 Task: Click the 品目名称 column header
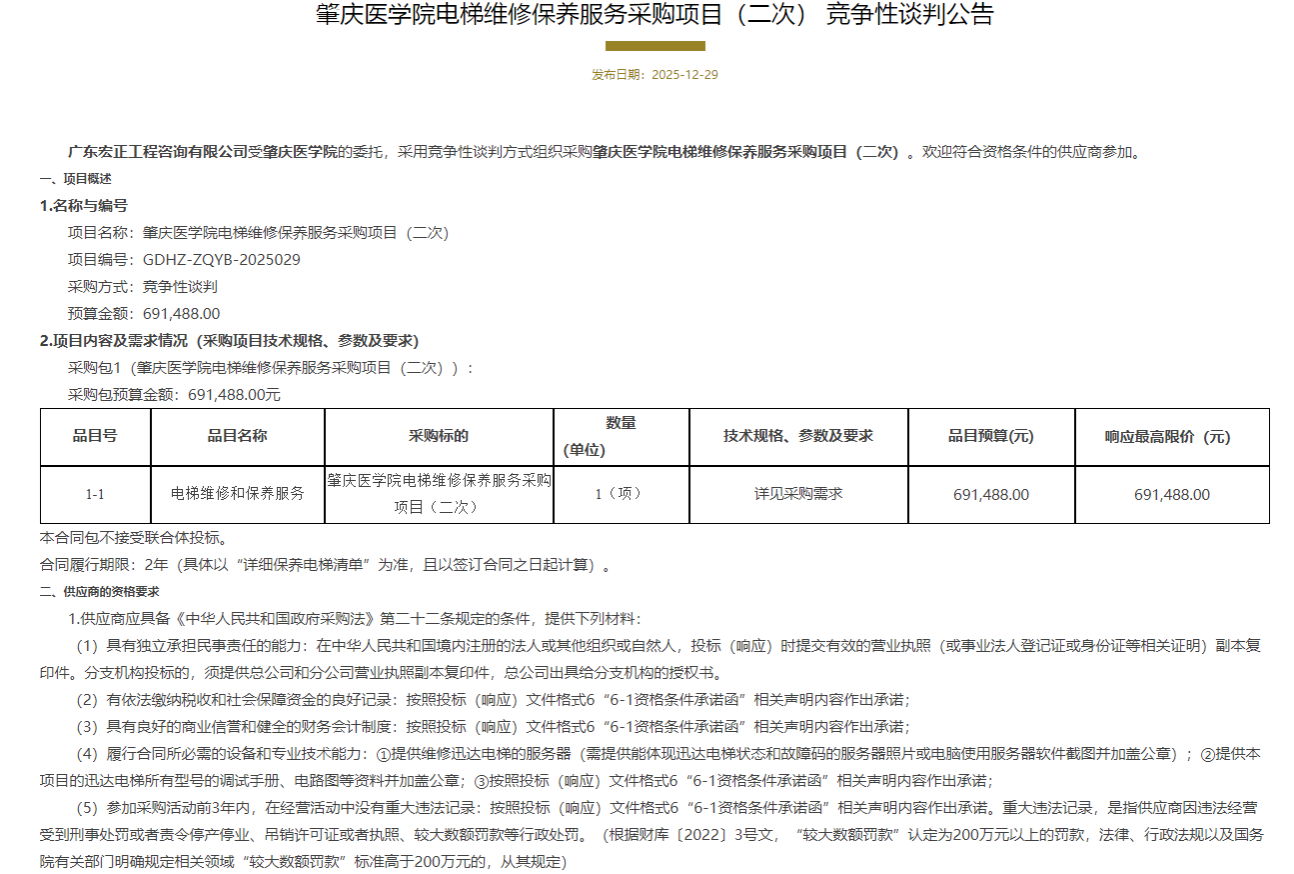coord(237,437)
